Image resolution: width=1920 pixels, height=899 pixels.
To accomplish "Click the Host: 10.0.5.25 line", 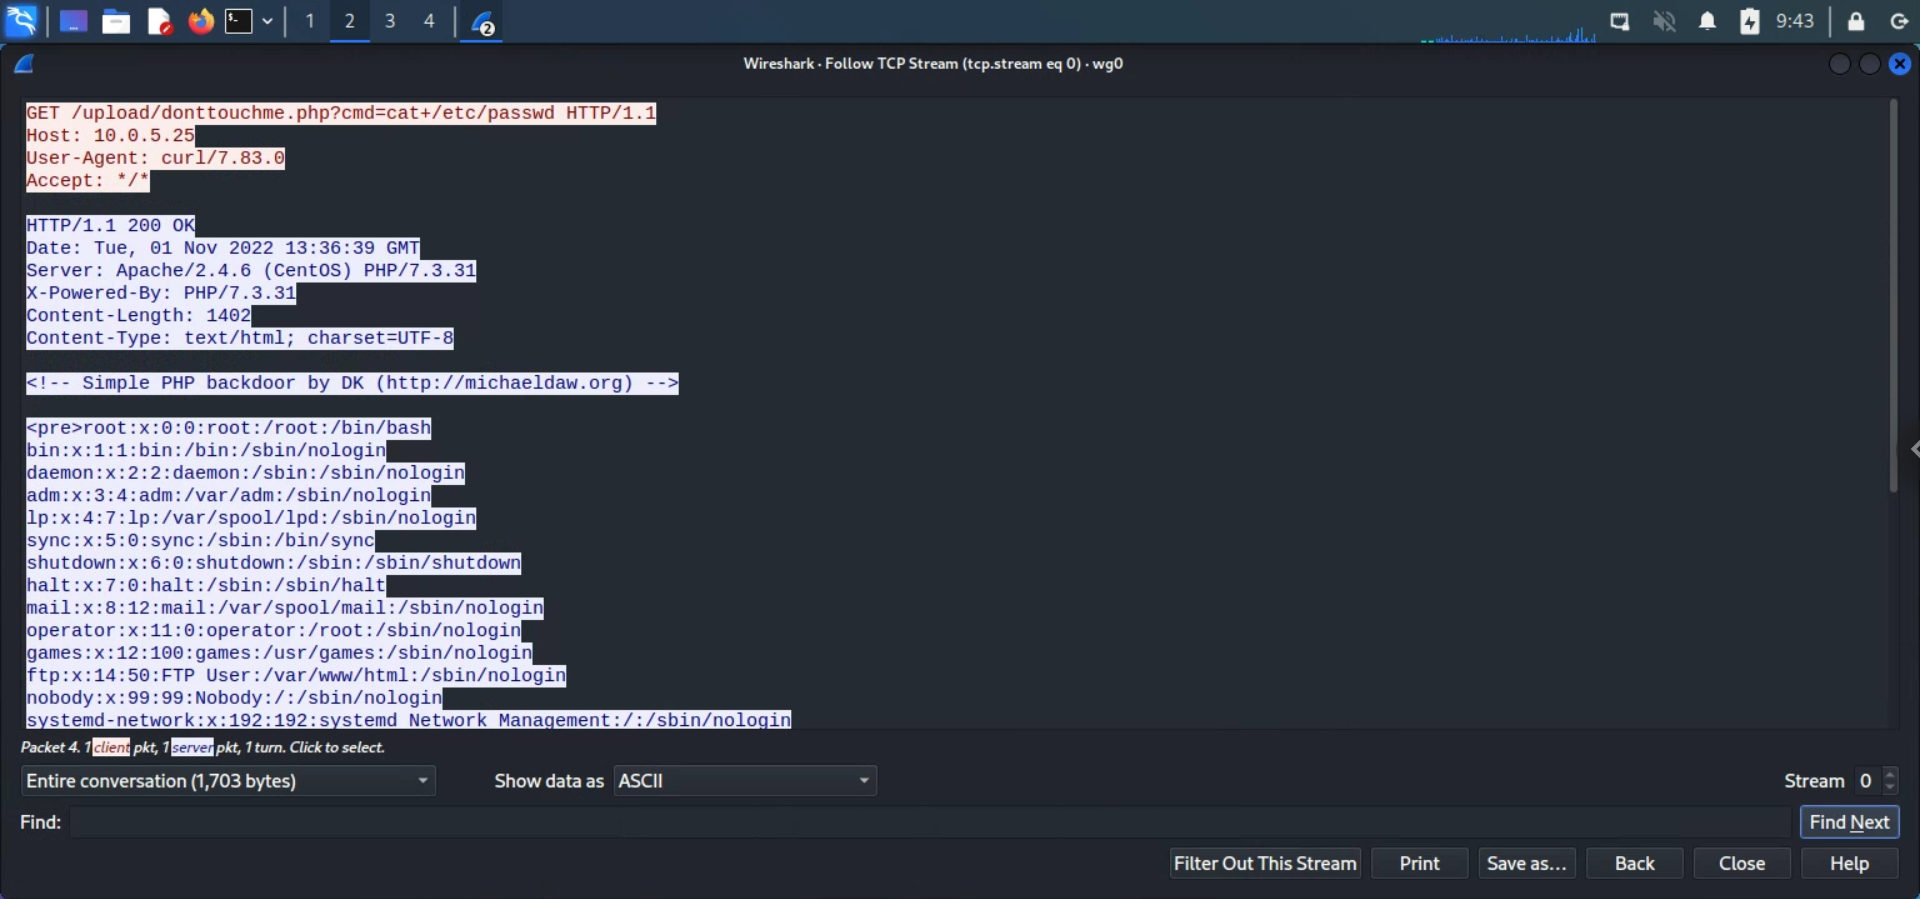I will [110, 135].
